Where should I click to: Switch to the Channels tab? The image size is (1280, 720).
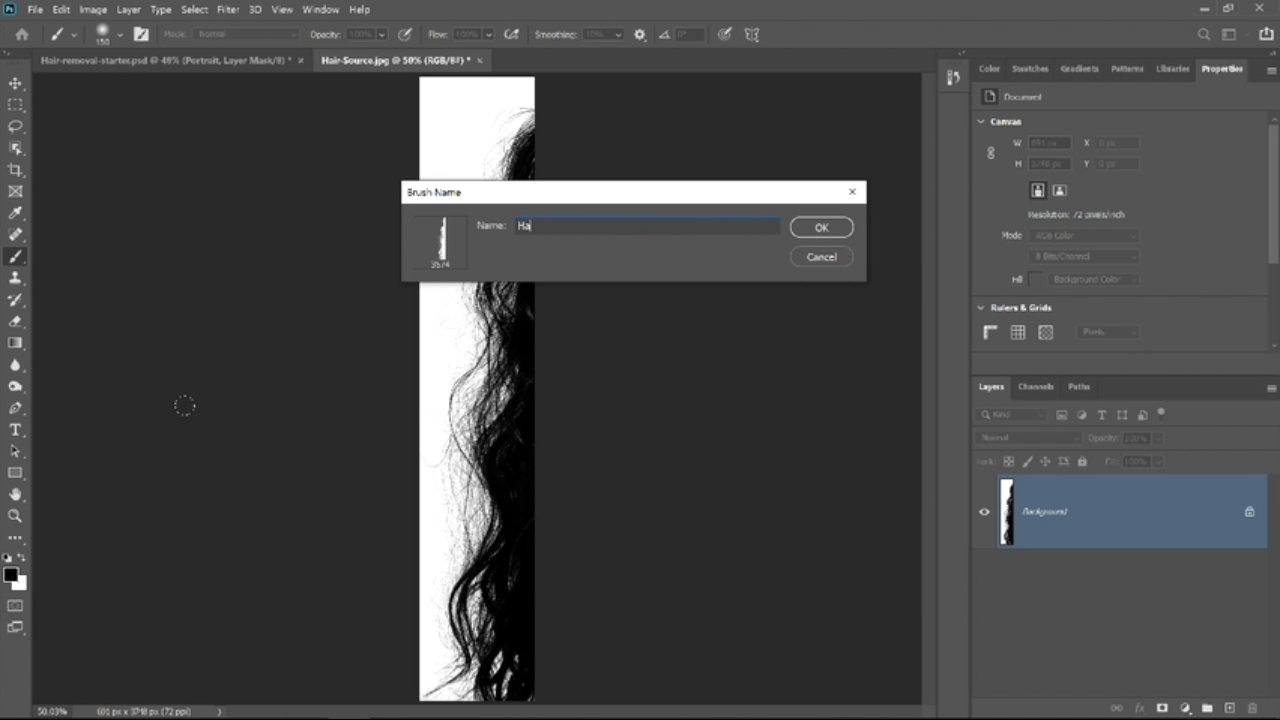click(1035, 387)
